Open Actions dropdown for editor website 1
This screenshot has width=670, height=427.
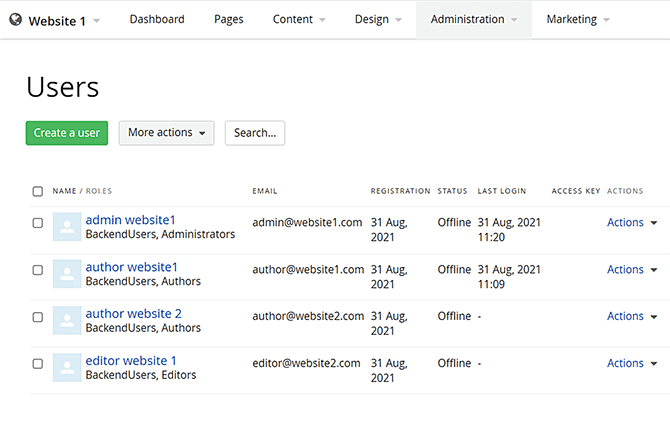(x=631, y=364)
